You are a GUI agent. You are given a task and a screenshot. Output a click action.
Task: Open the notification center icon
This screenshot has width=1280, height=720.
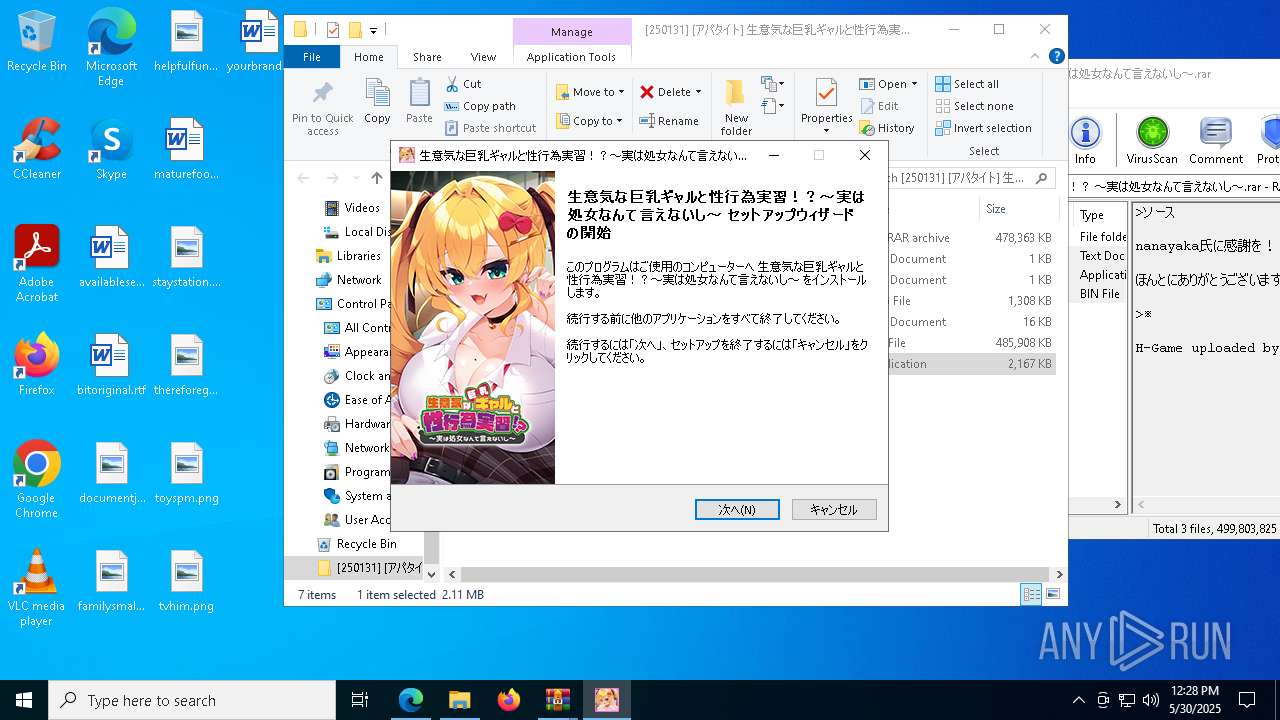[x=1247, y=700]
